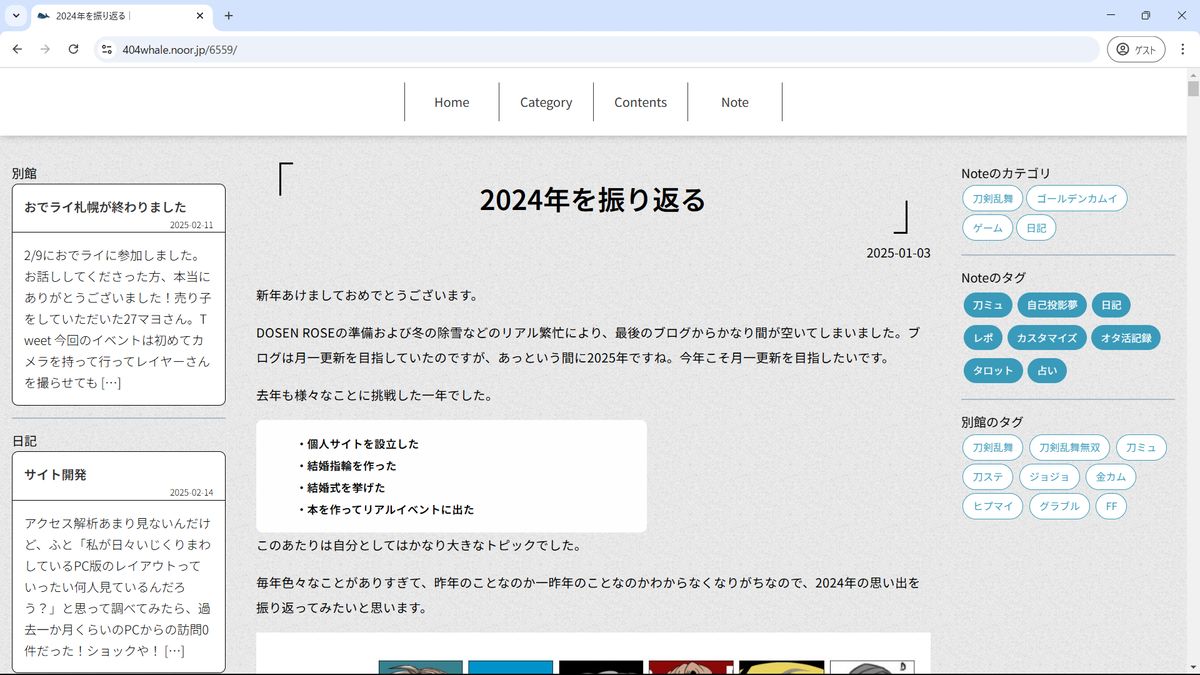
Task: Close the 2024年を振り返る tab
Action: [200, 16]
